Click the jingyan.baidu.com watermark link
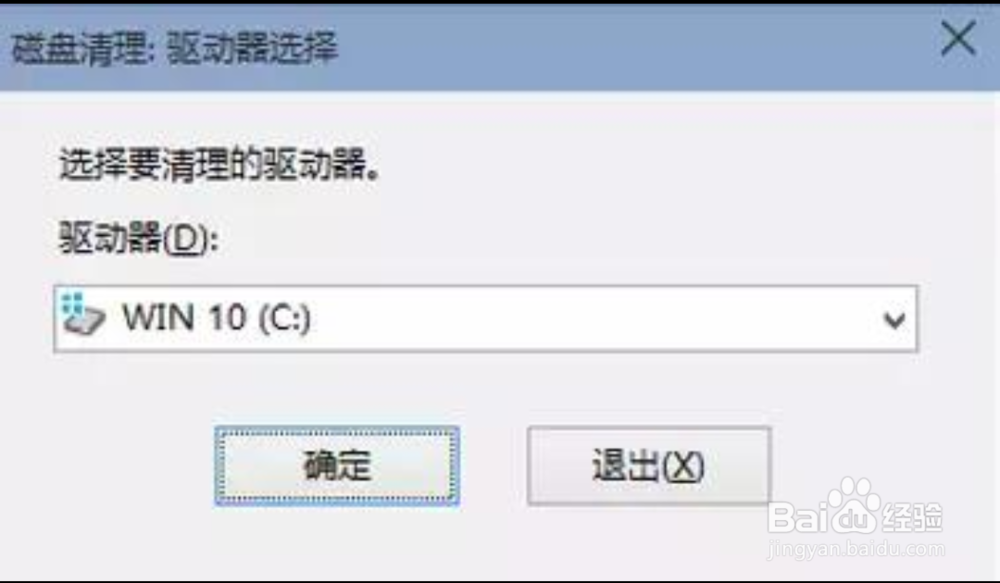The image size is (1000, 583). pyautogui.click(x=857, y=550)
